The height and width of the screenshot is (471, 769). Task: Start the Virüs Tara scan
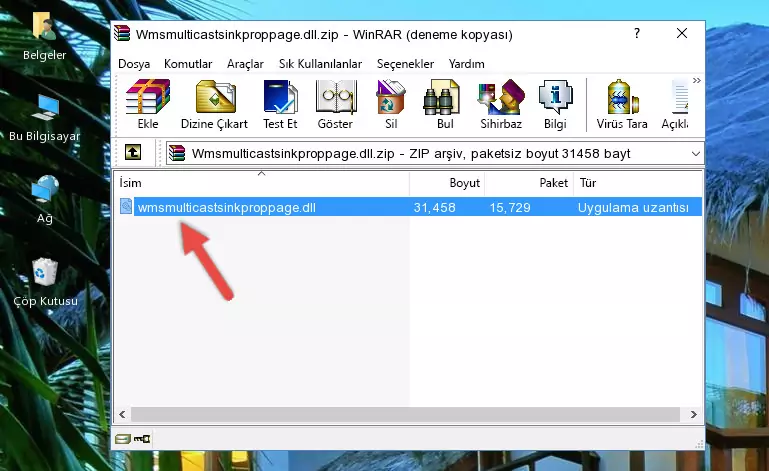click(622, 104)
